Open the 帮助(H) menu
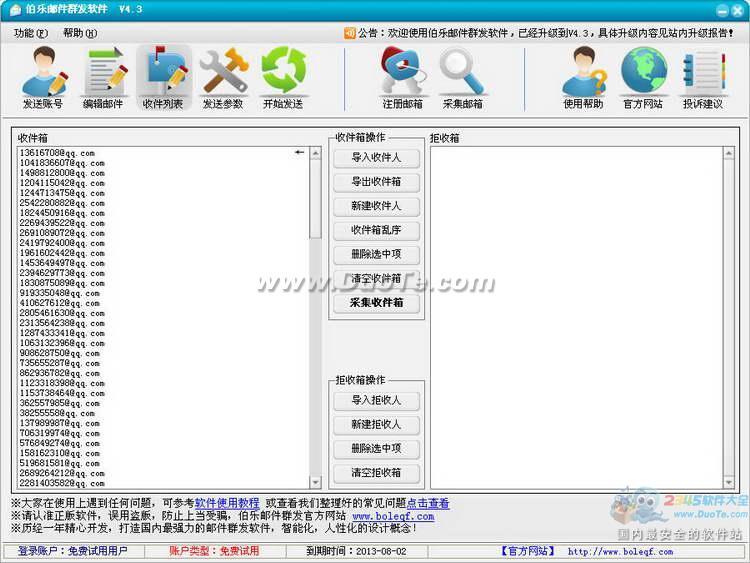This screenshot has height=563, width=750. pyautogui.click(x=80, y=33)
